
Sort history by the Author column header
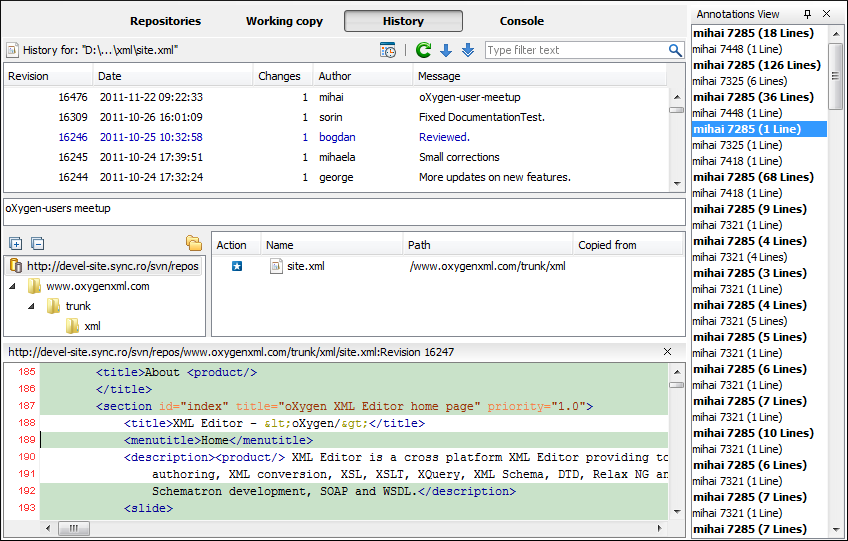tap(335, 76)
